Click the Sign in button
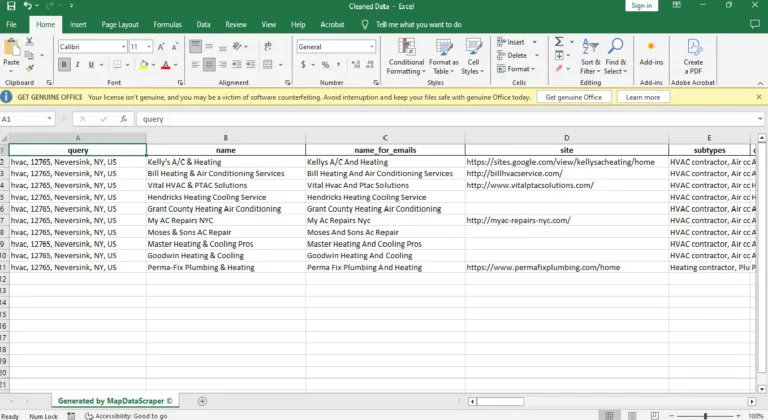 [642, 6]
